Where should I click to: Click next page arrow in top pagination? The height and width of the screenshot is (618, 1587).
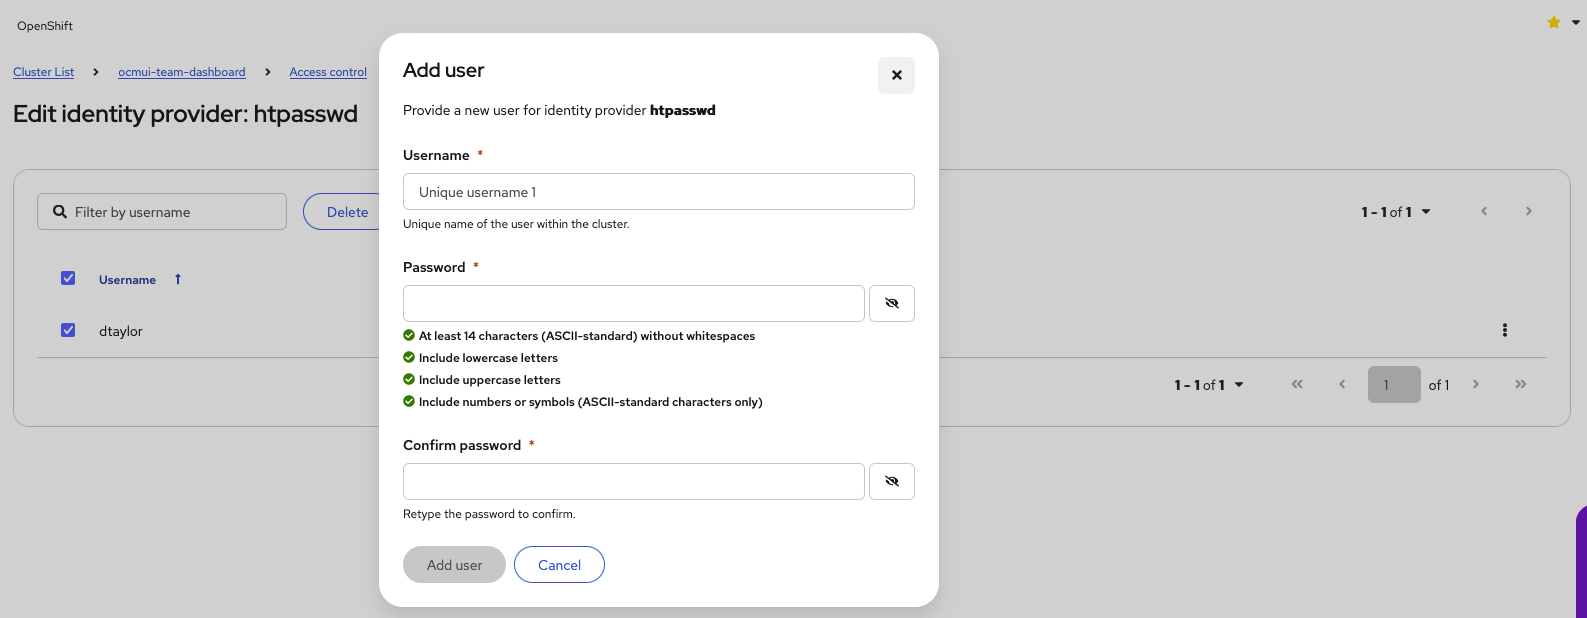[x=1528, y=212]
